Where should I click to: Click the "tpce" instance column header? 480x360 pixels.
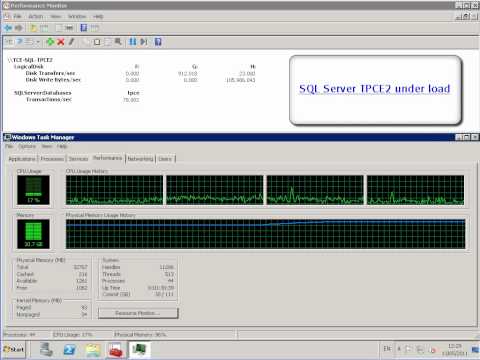coord(133,93)
